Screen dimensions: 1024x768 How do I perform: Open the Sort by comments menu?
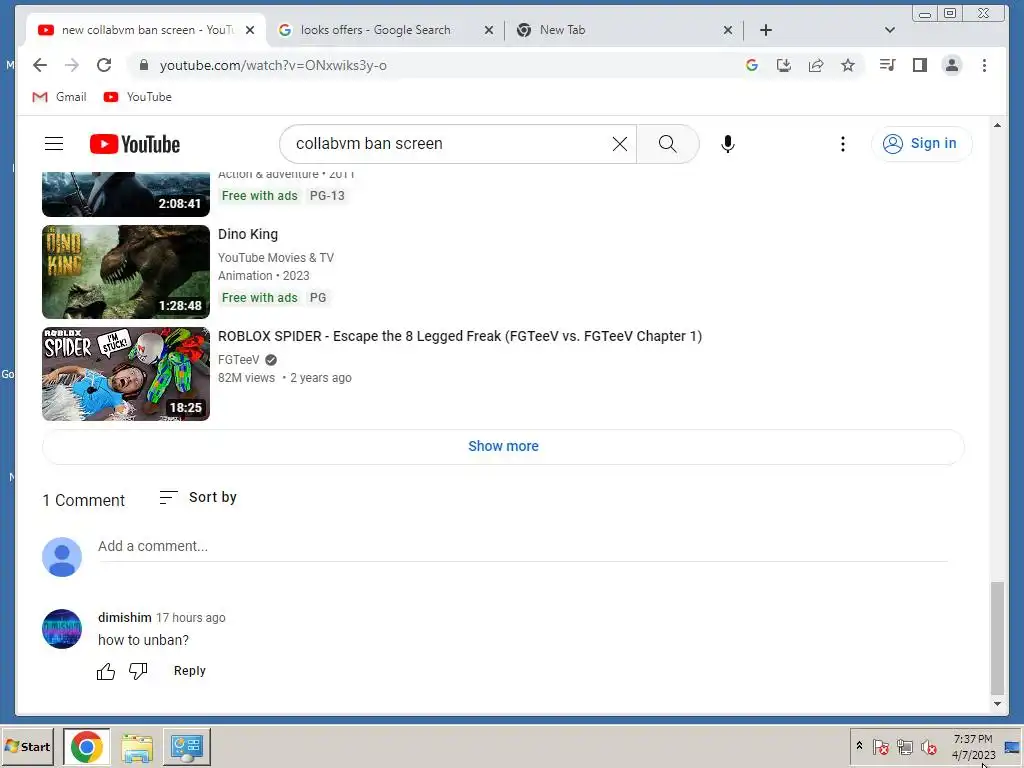click(x=198, y=498)
